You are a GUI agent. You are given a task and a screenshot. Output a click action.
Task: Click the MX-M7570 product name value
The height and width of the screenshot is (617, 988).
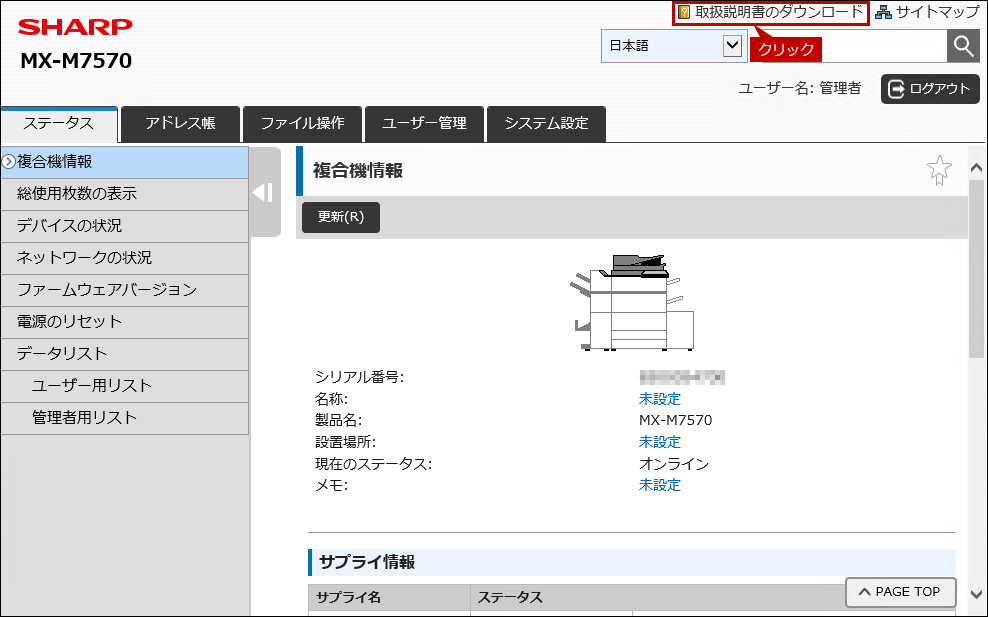pyautogui.click(x=675, y=420)
